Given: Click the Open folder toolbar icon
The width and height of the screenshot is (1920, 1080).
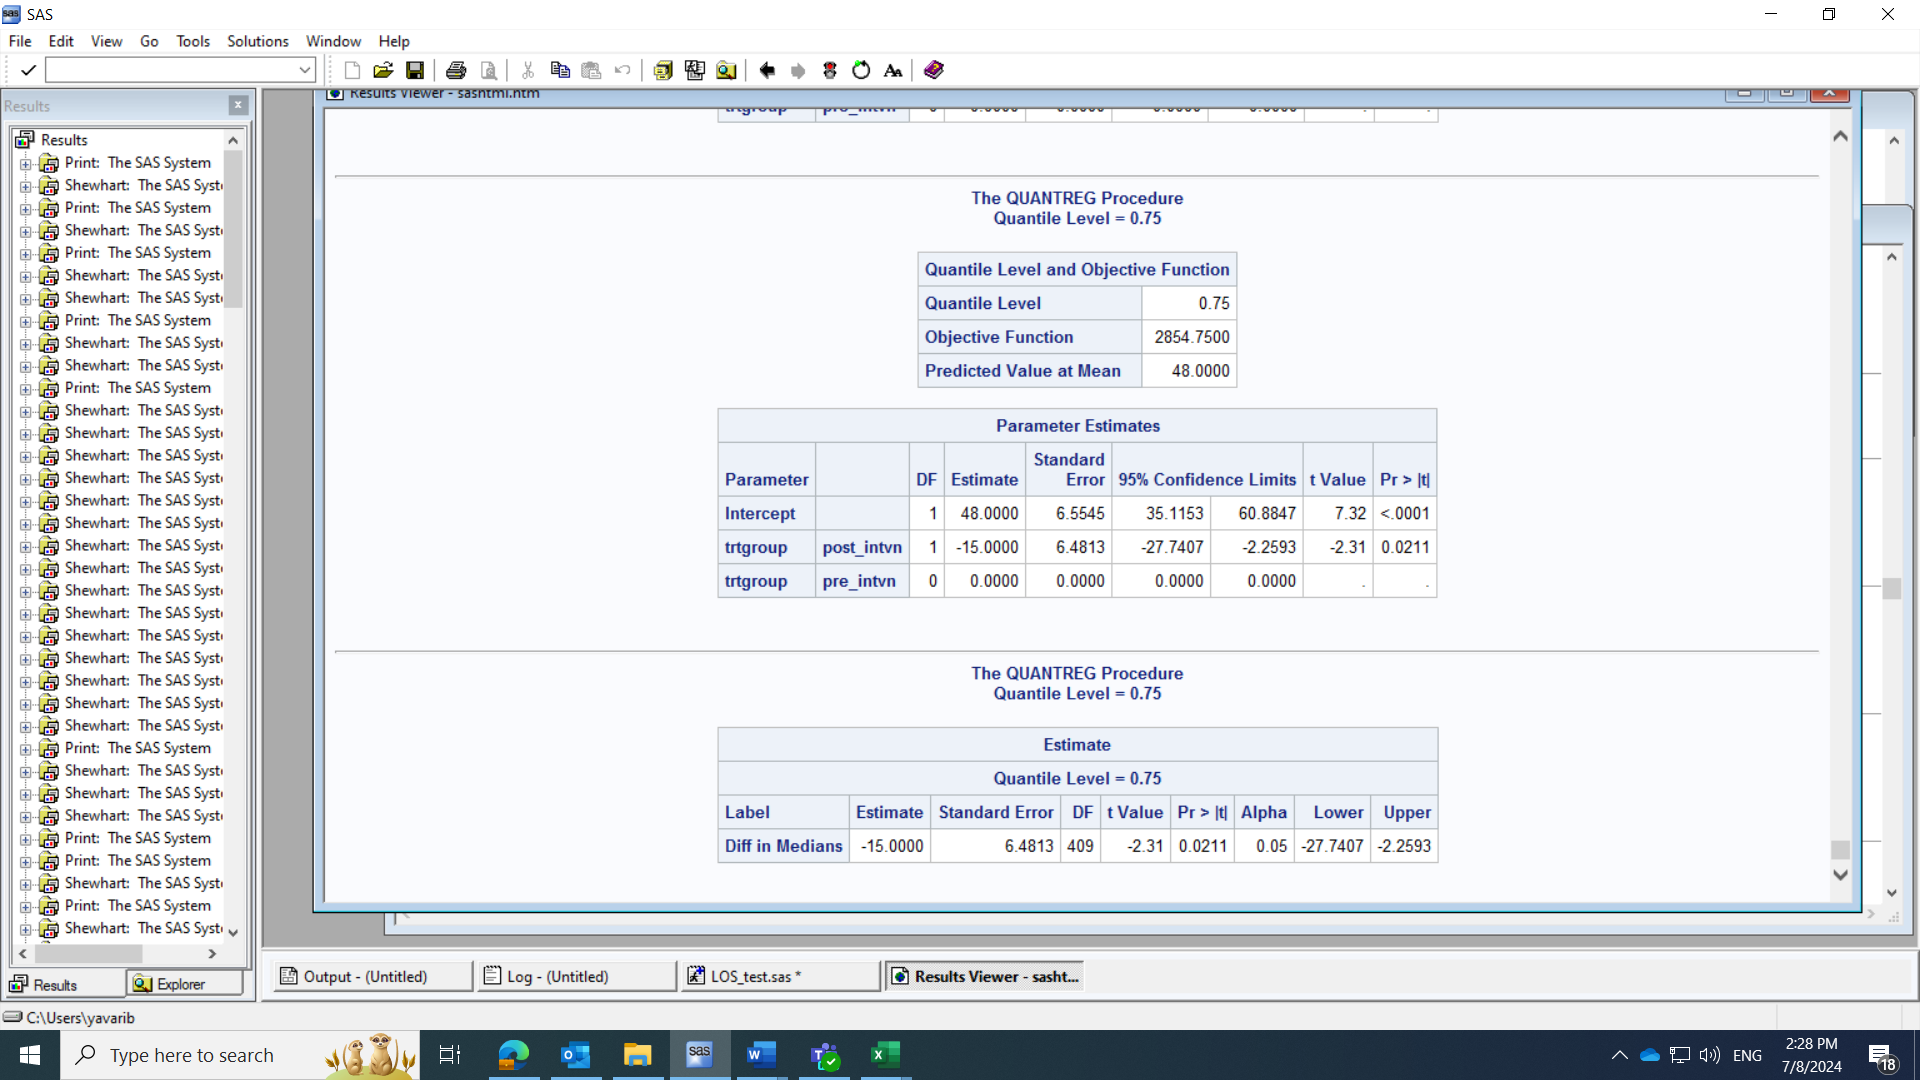Looking at the screenshot, I should click(382, 70).
